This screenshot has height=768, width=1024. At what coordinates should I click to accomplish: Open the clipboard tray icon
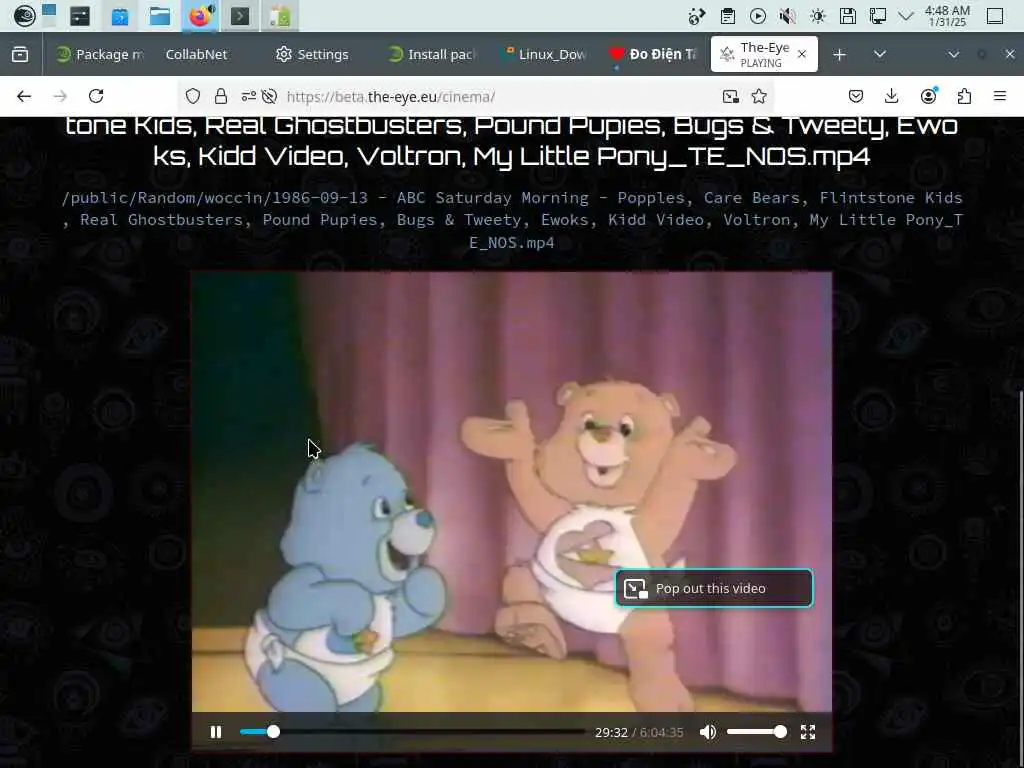tap(728, 16)
